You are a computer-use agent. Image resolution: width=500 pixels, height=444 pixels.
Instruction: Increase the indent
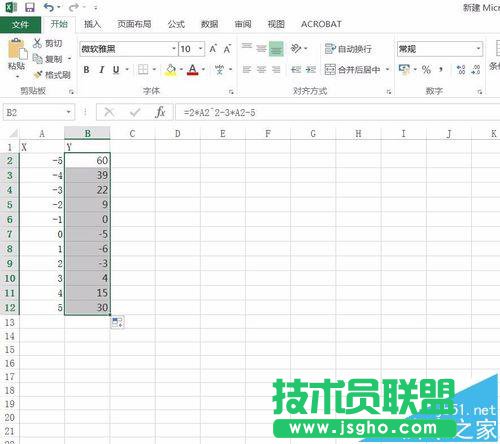click(311, 70)
